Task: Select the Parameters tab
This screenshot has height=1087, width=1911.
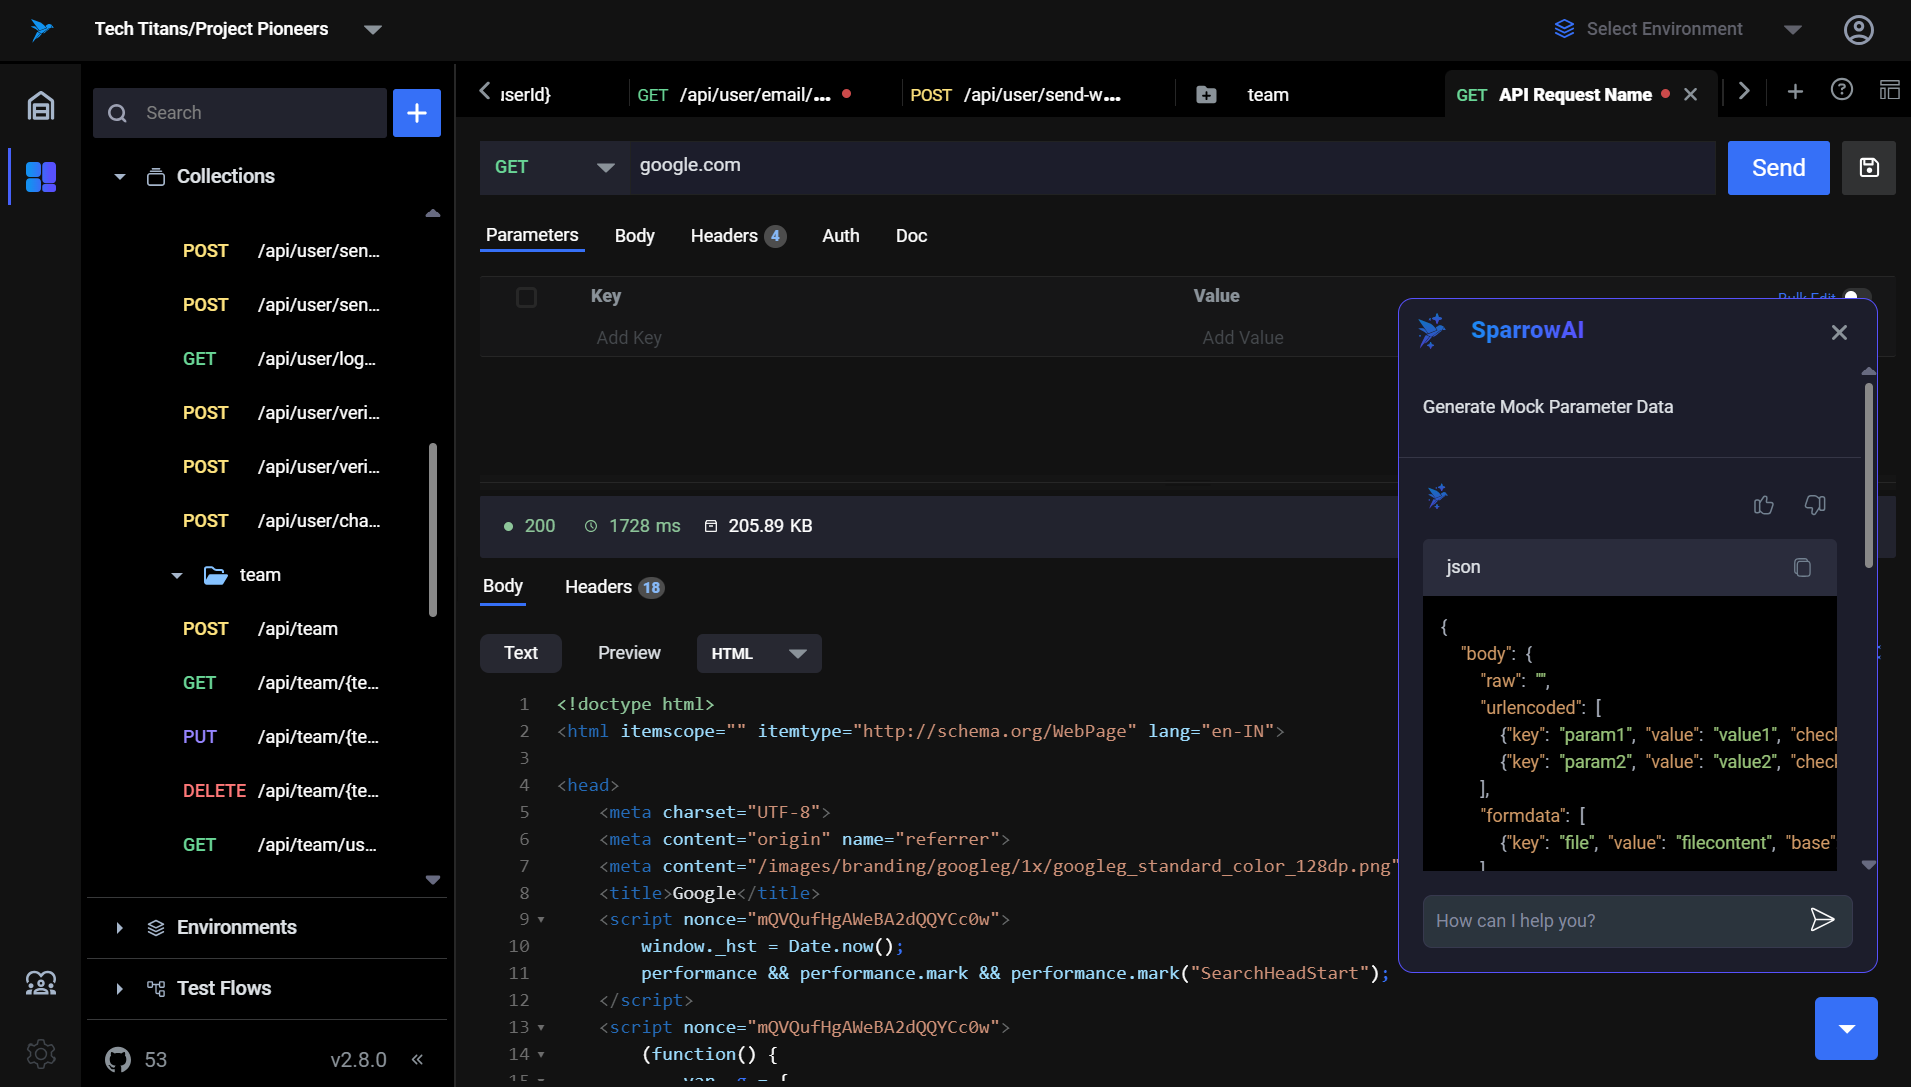Action: (532, 235)
